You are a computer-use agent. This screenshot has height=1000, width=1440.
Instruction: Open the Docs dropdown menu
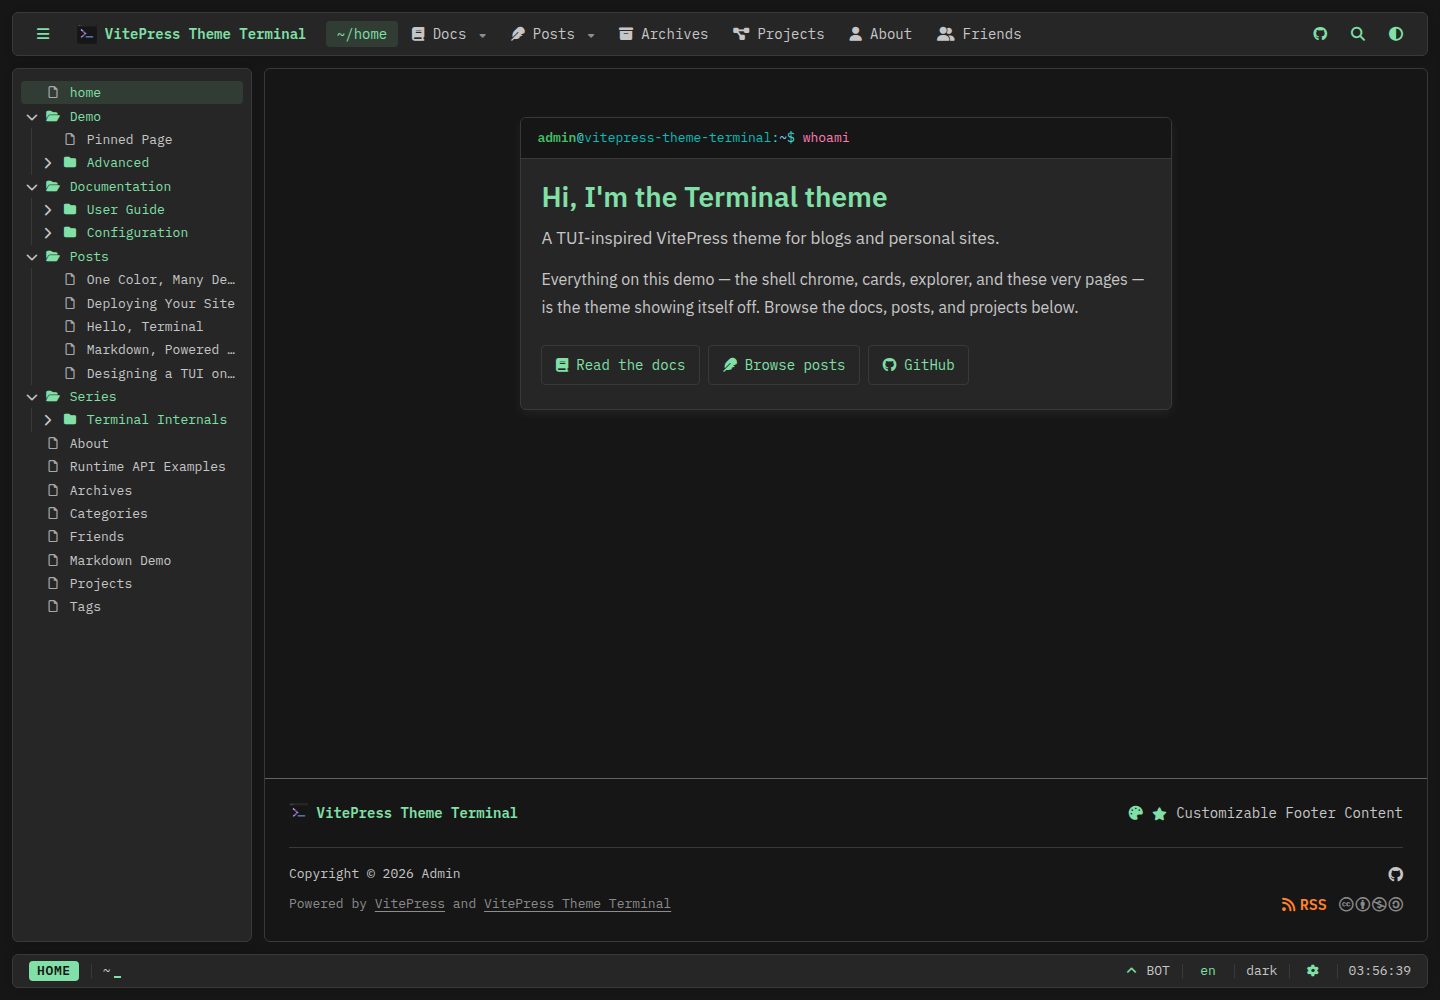(x=449, y=34)
